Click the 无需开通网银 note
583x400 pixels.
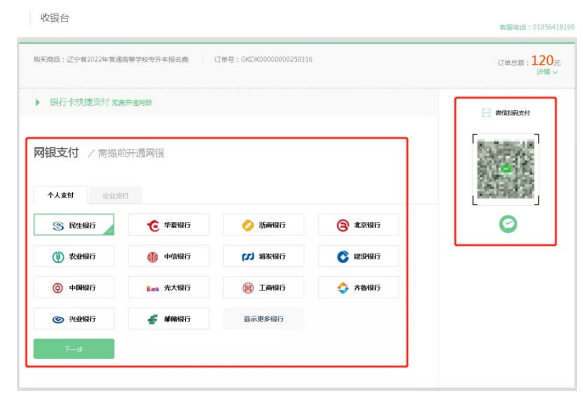[x=132, y=103]
